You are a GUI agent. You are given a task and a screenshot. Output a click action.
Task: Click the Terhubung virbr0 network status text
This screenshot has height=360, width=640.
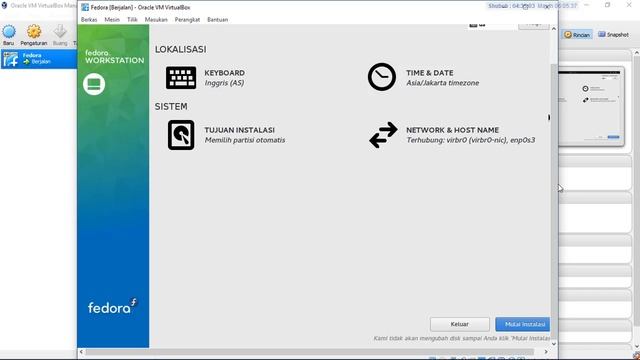pyautogui.click(x=471, y=140)
